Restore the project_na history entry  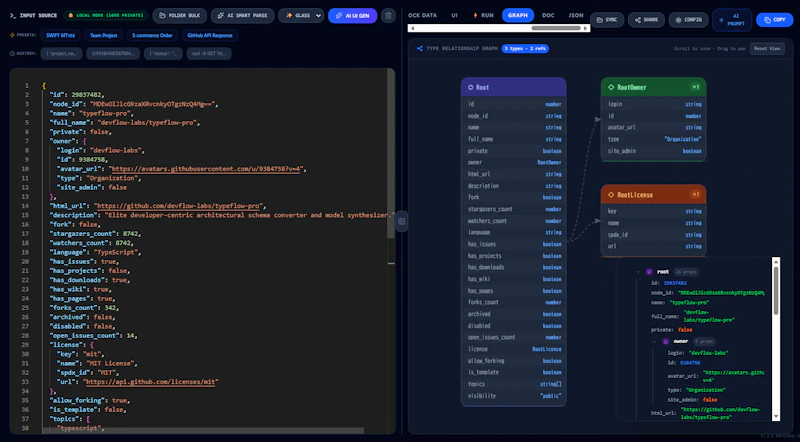[61, 53]
